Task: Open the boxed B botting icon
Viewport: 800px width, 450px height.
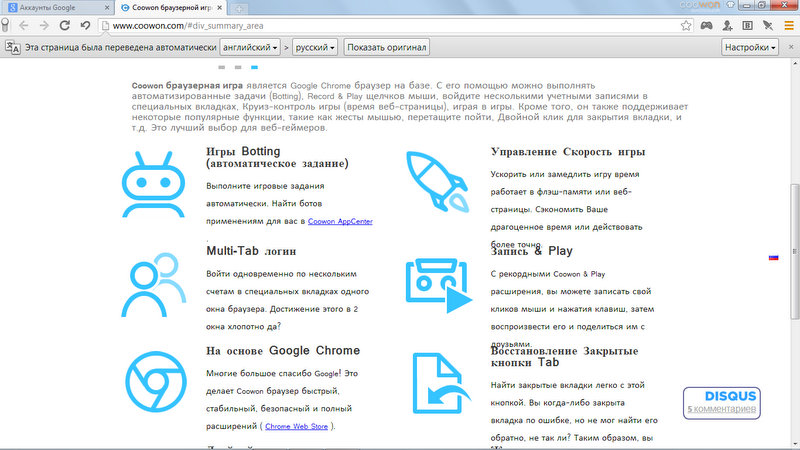Action: pos(747,26)
